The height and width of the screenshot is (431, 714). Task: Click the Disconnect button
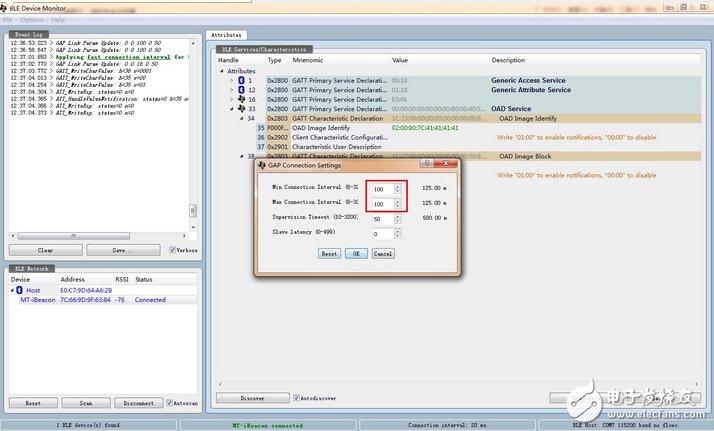tap(139, 403)
